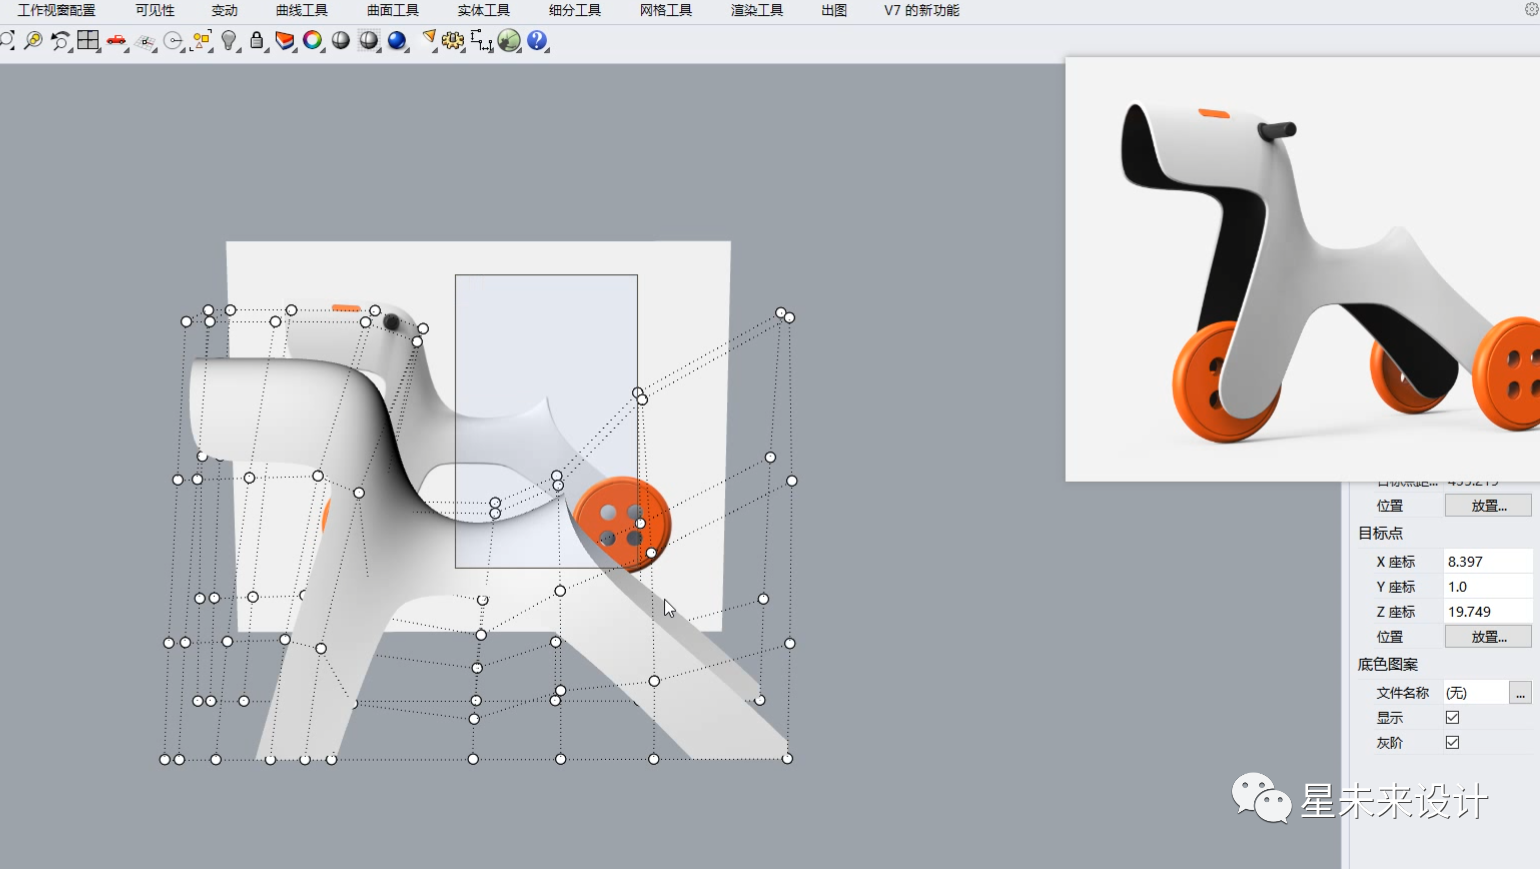This screenshot has width=1540, height=869.
Task: Open the color wheel icon
Action: coord(313,41)
